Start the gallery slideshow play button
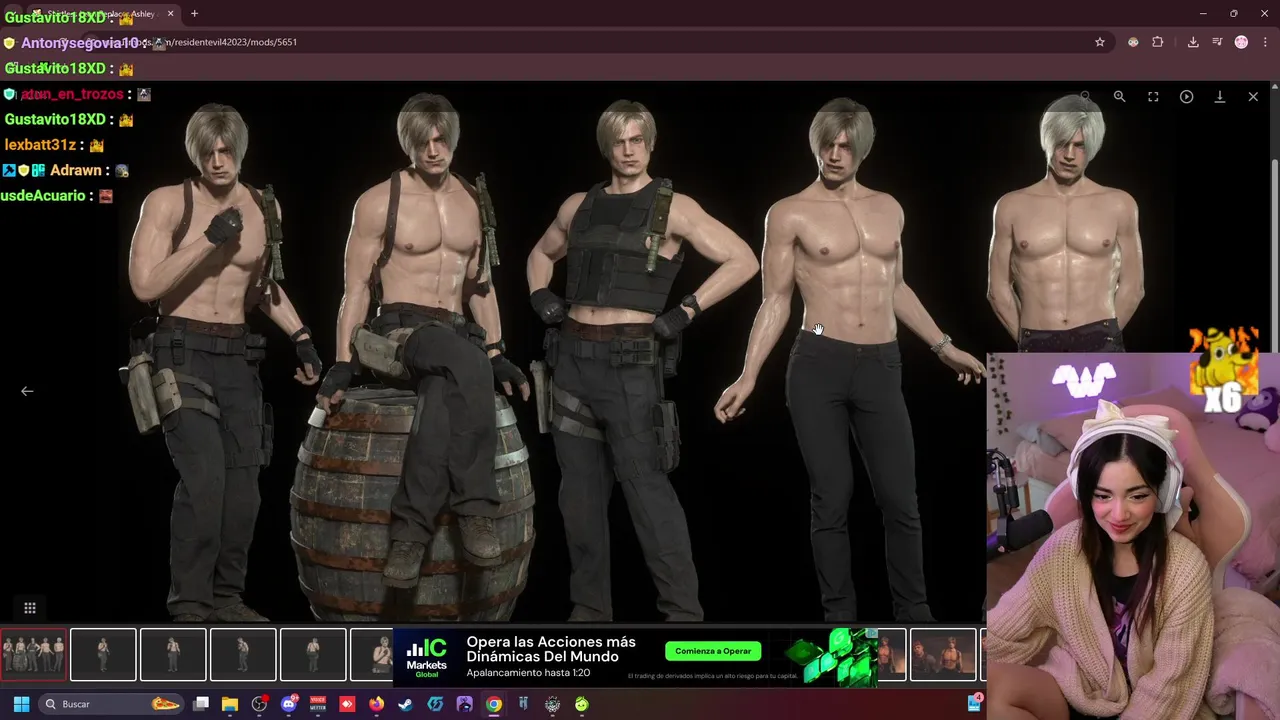 1186,97
